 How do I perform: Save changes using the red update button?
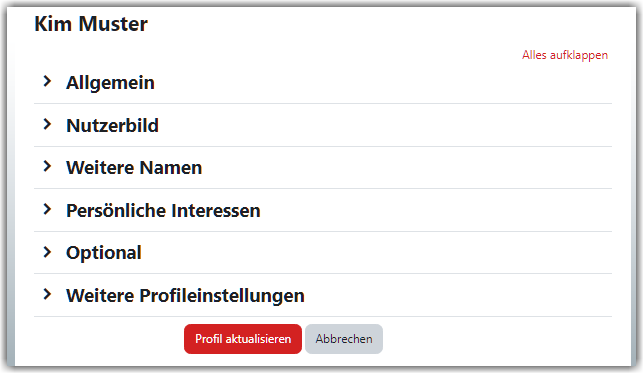tap(243, 339)
